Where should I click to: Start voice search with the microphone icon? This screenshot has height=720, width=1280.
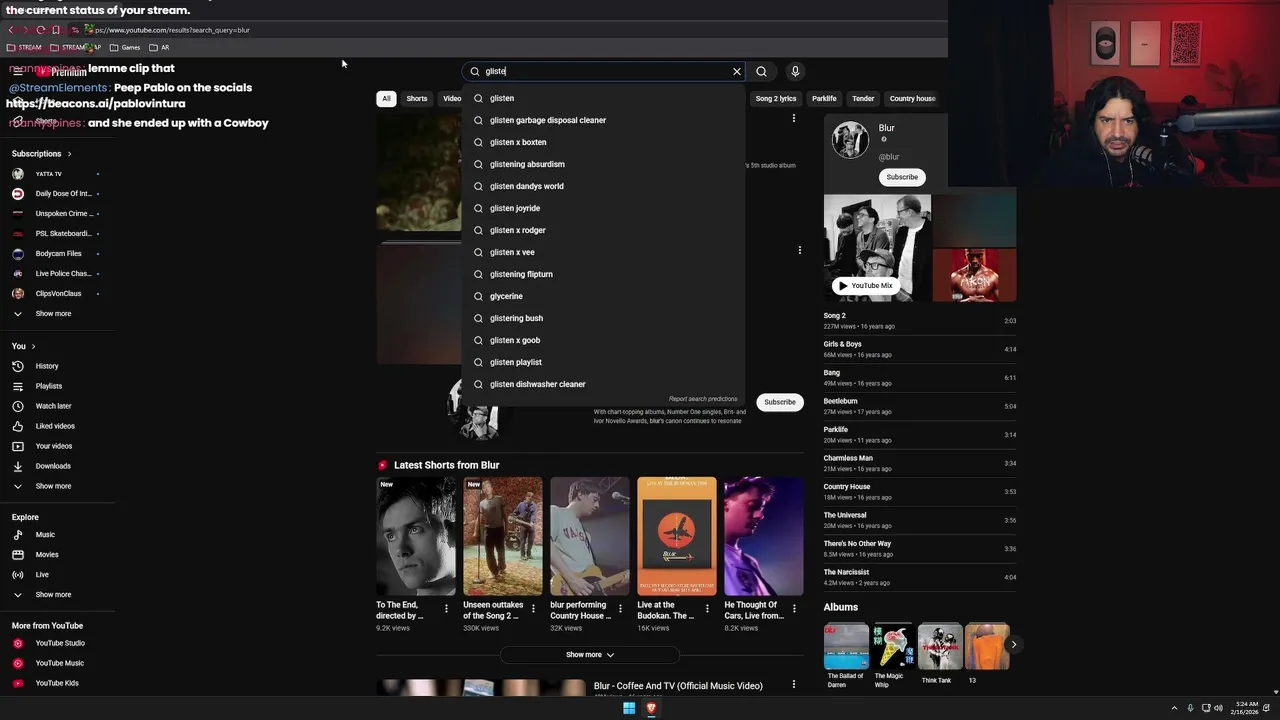pyautogui.click(x=795, y=71)
